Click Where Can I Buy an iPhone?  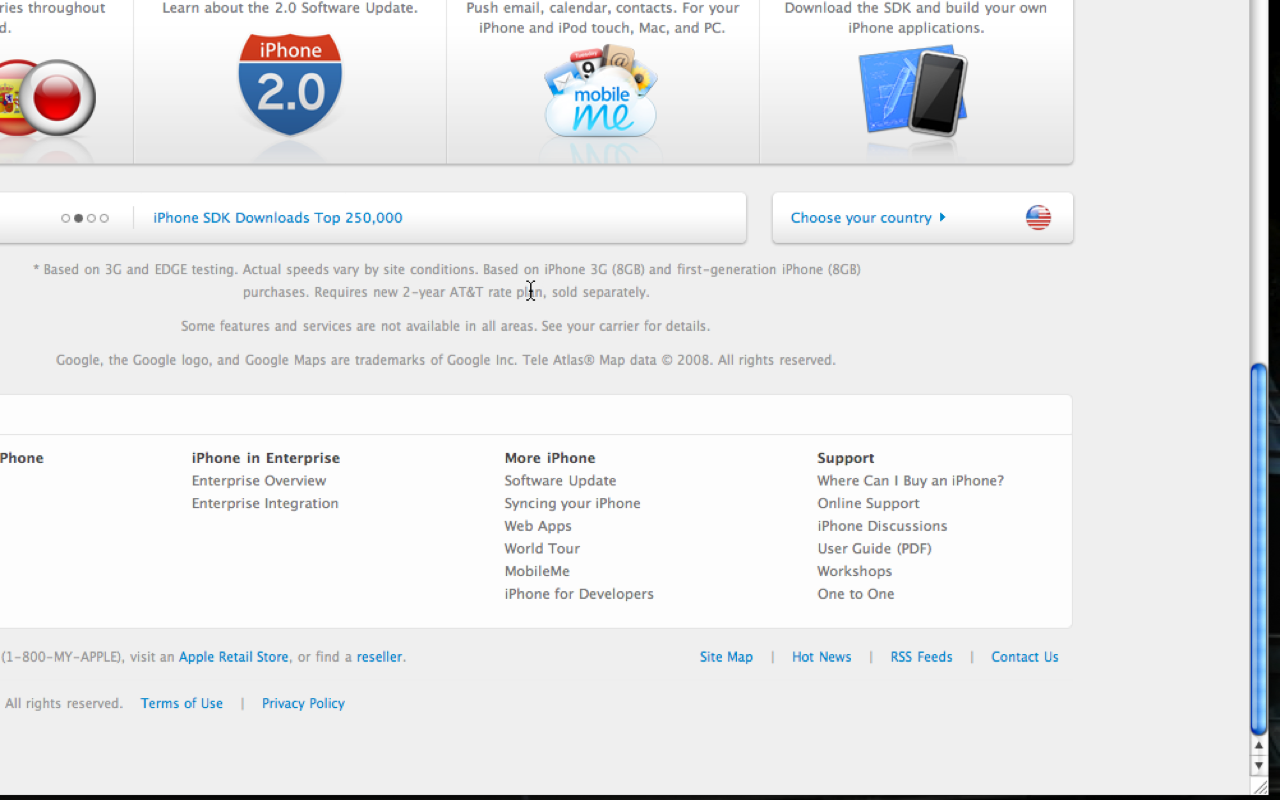click(x=910, y=481)
